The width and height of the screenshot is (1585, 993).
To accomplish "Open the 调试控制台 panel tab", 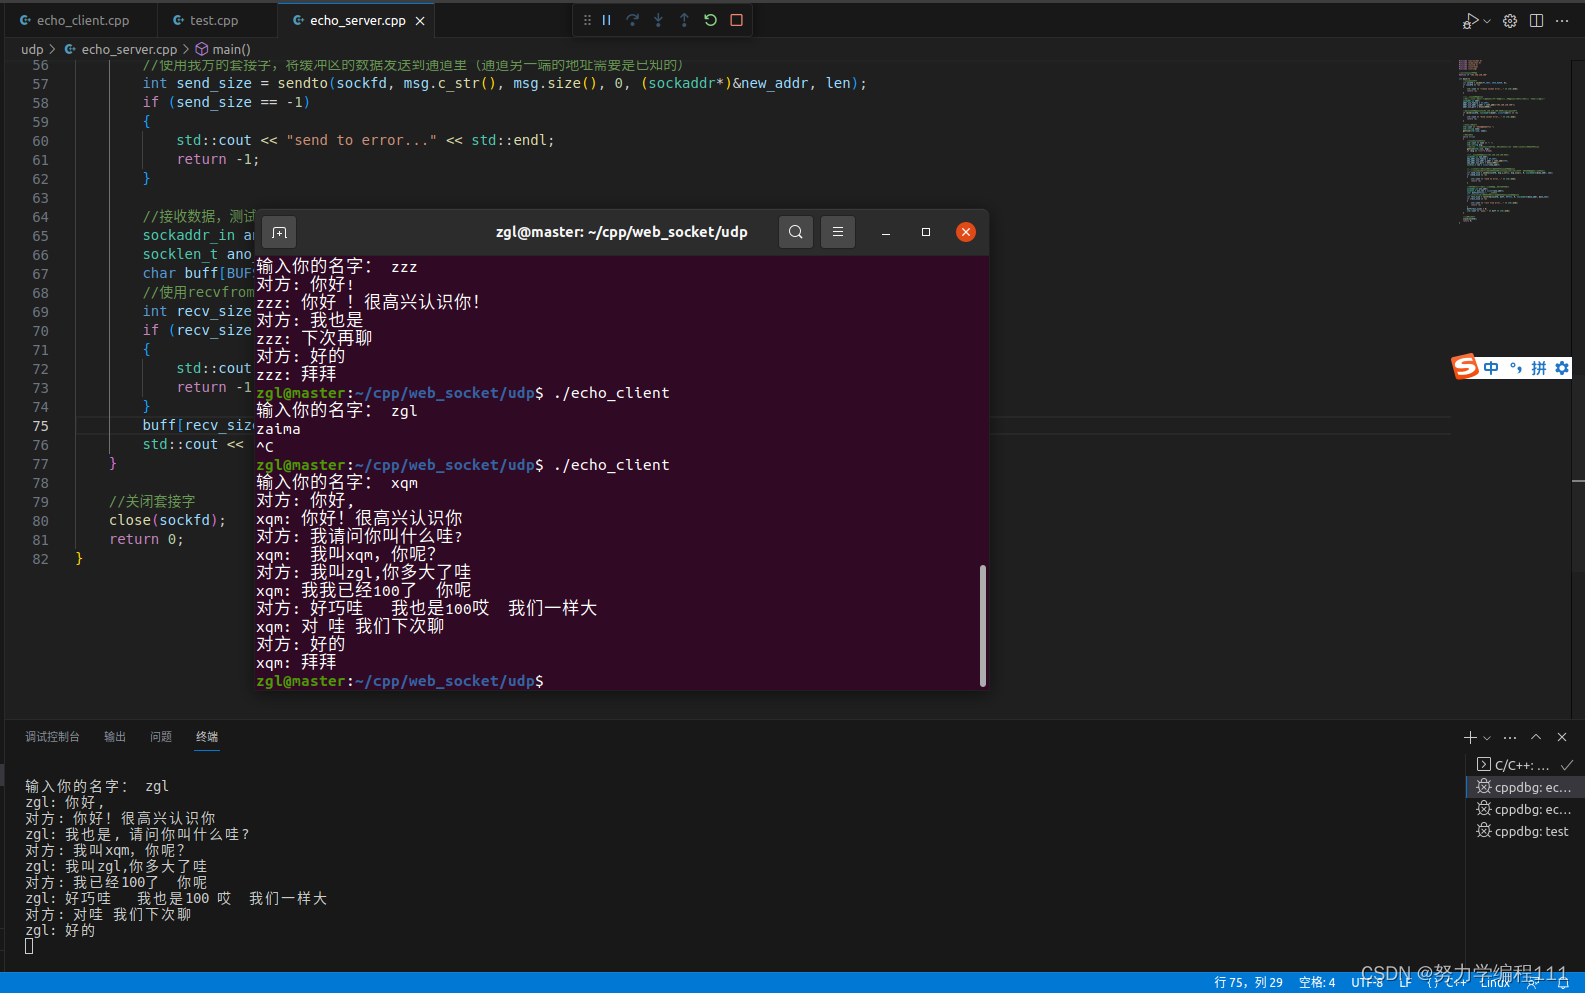I will coord(52,737).
